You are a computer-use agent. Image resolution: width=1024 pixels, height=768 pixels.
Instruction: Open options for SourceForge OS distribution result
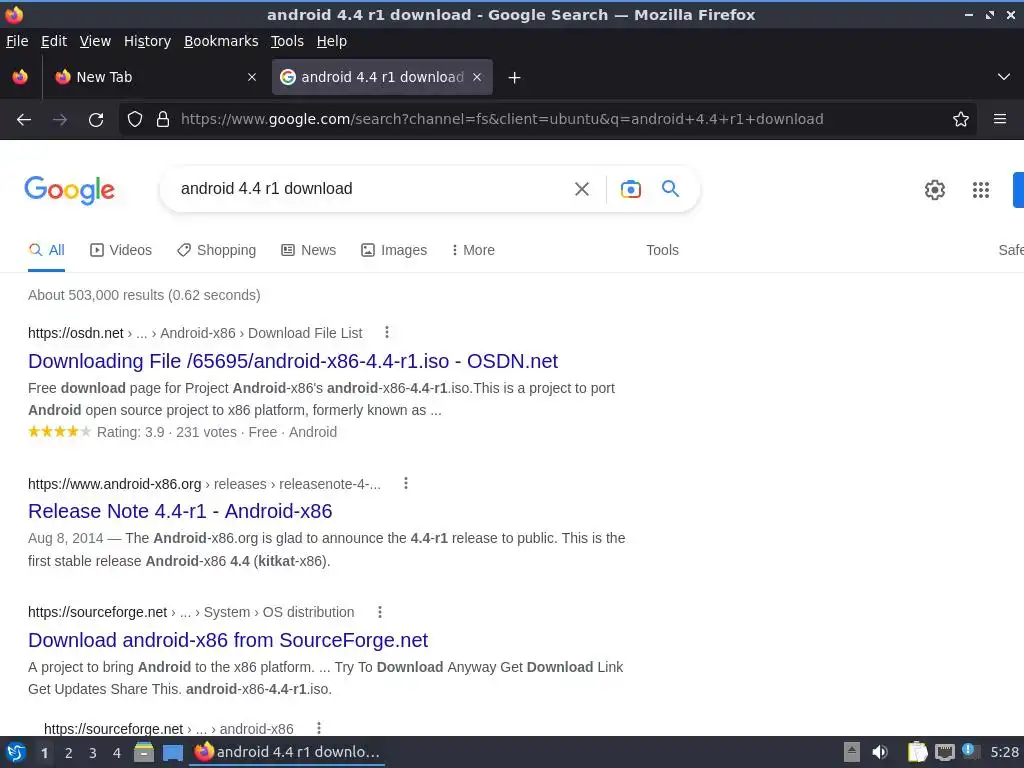[x=379, y=612]
